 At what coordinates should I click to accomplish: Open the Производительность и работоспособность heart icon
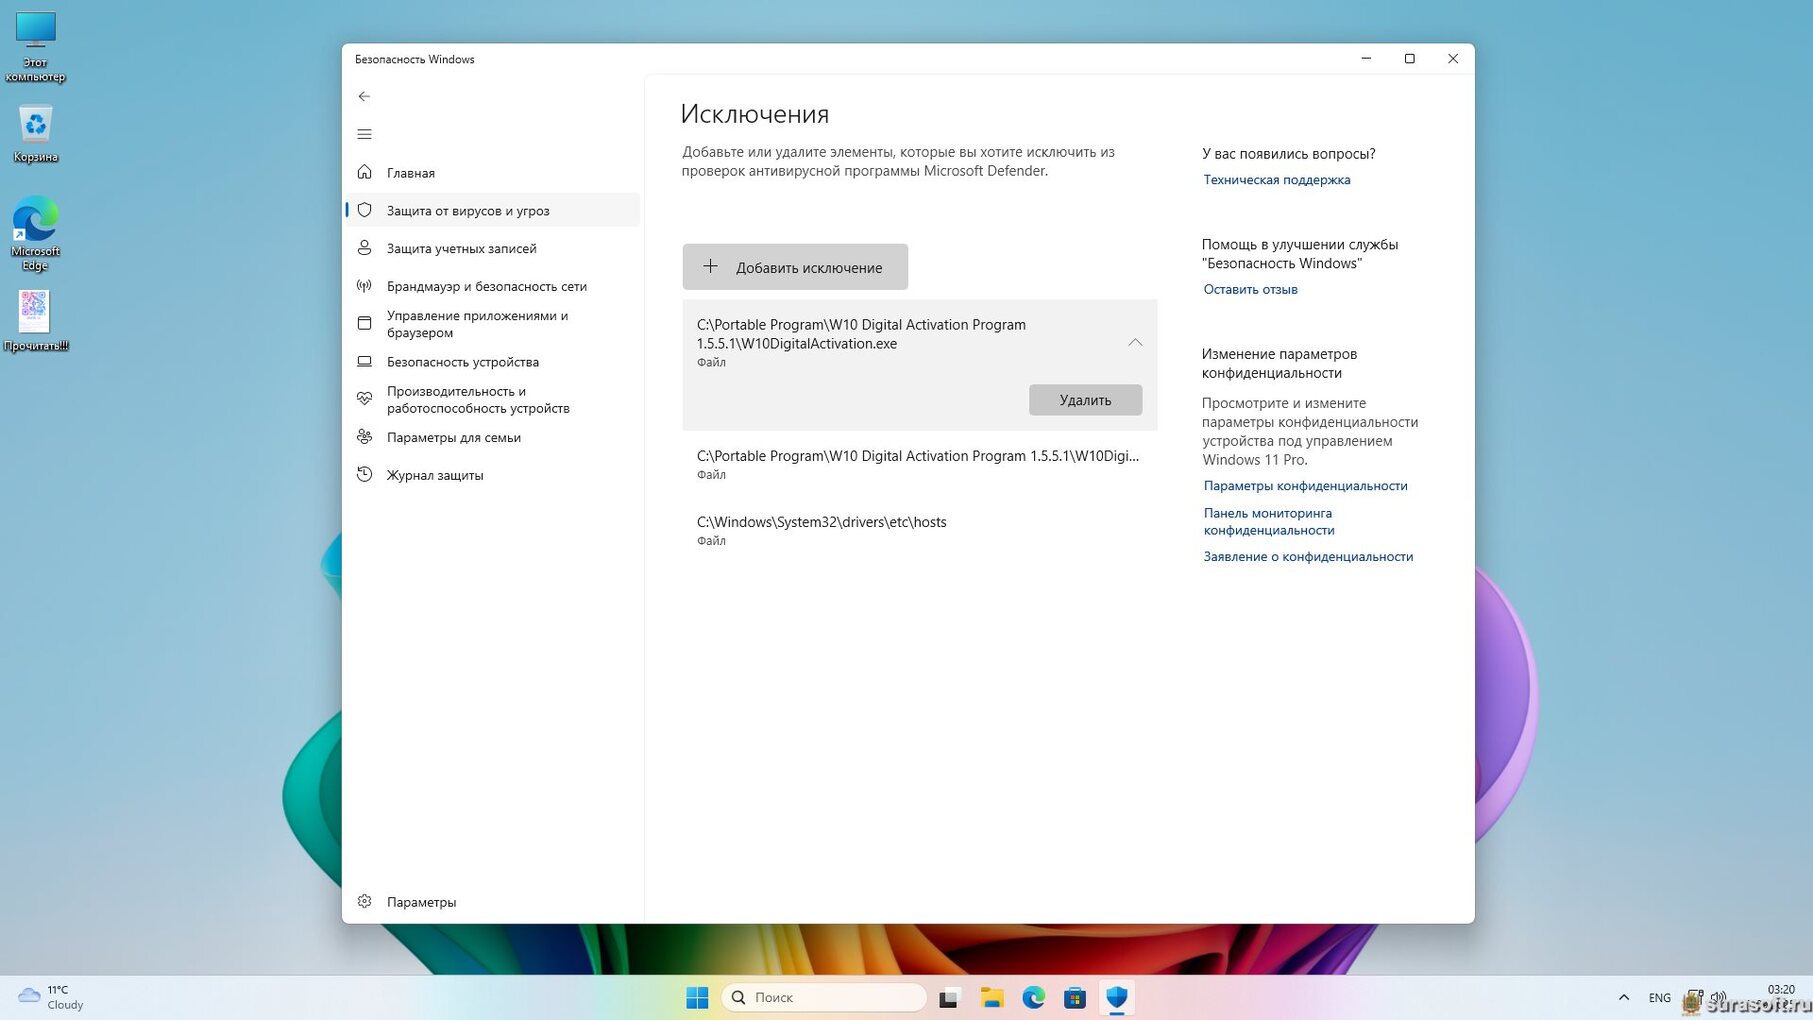point(364,399)
